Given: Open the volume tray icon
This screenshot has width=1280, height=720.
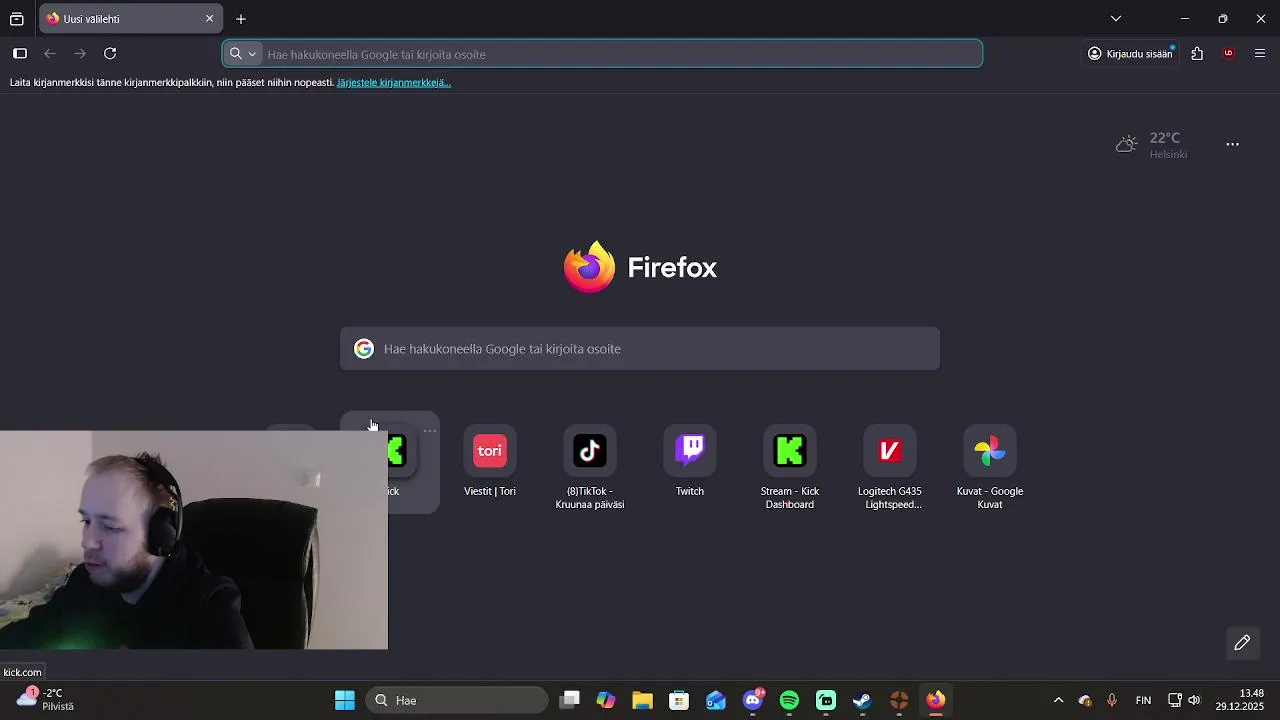Looking at the screenshot, I should [x=1194, y=700].
